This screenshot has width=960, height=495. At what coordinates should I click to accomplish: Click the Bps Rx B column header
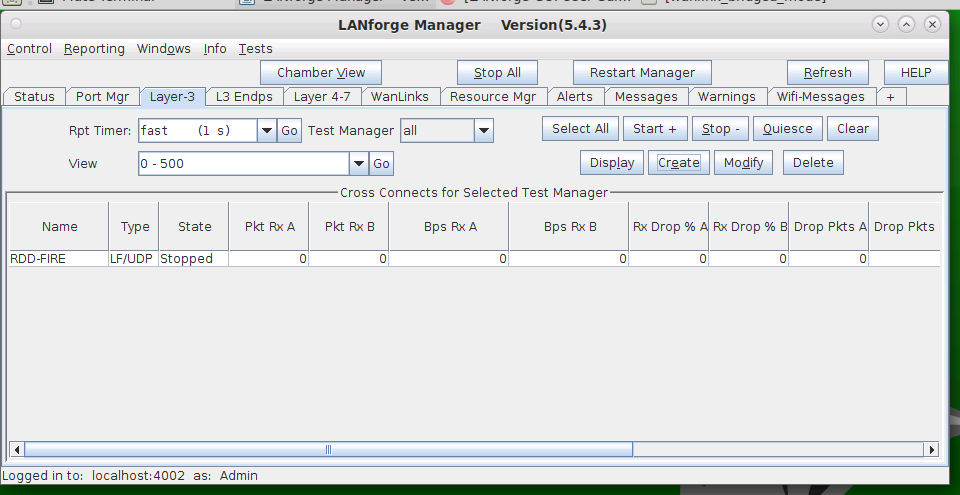[570, 227]
